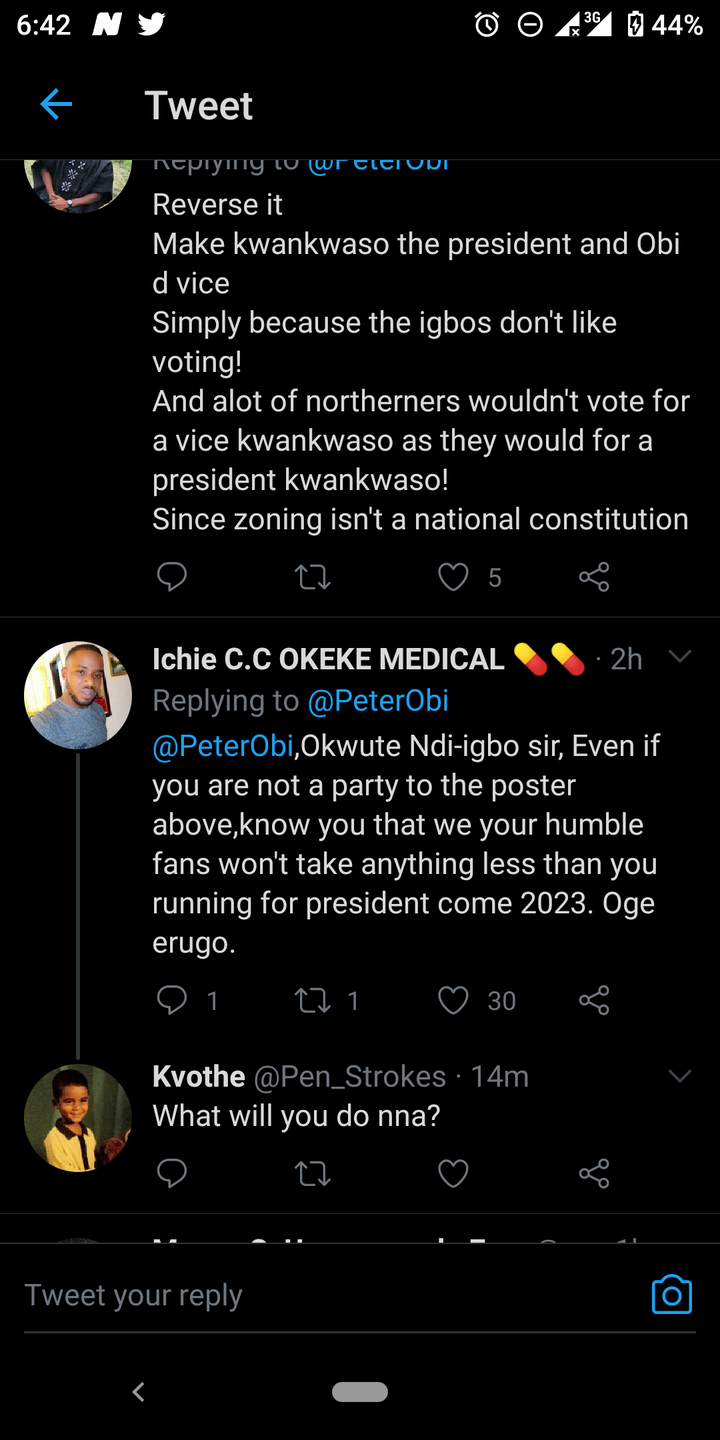The image size is (720, 1440).
Task: Expand options chevron on Ichie's tweet
Action: pos(680,657)
